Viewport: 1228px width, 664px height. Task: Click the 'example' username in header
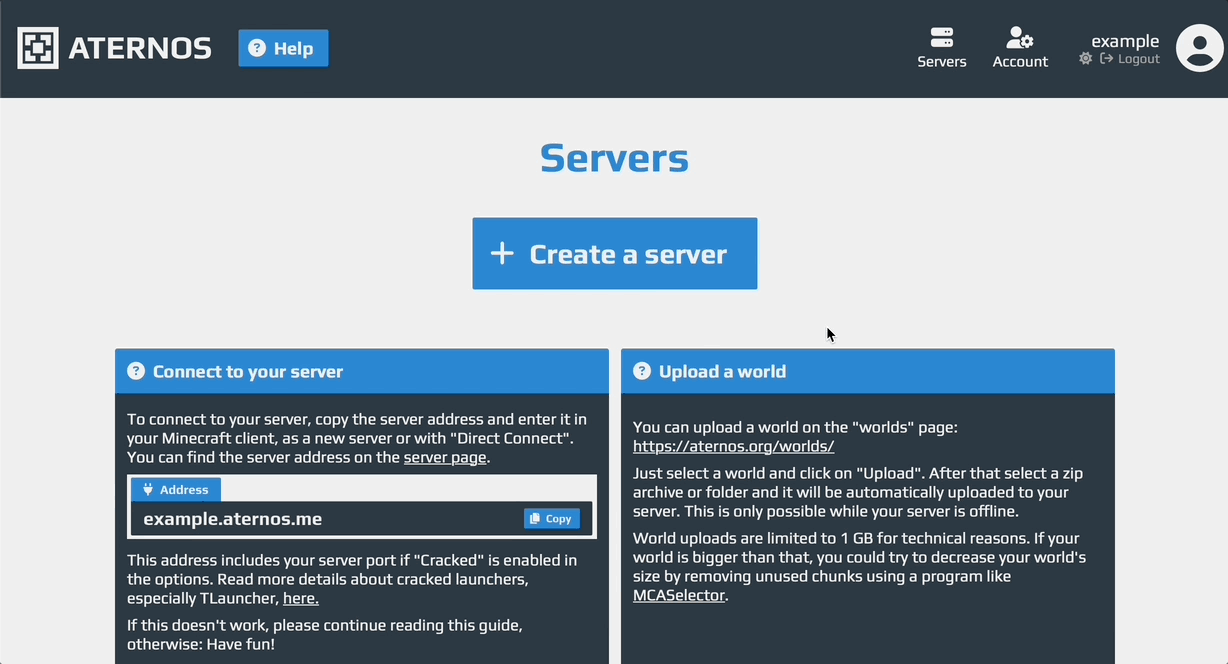coord(1125,41)
